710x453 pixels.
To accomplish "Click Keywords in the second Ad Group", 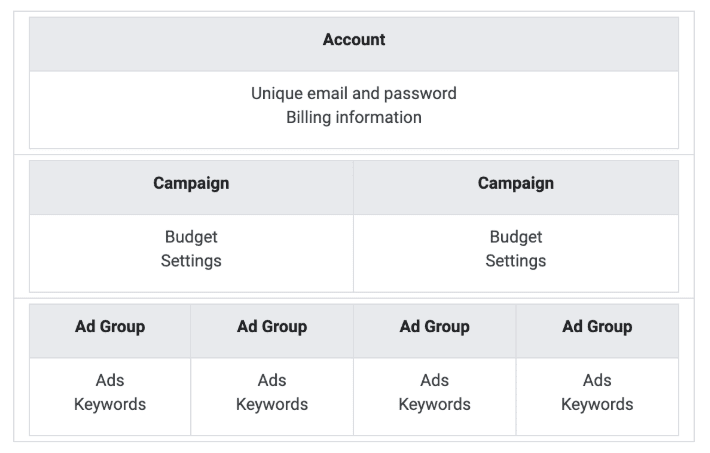I will 272,405.
